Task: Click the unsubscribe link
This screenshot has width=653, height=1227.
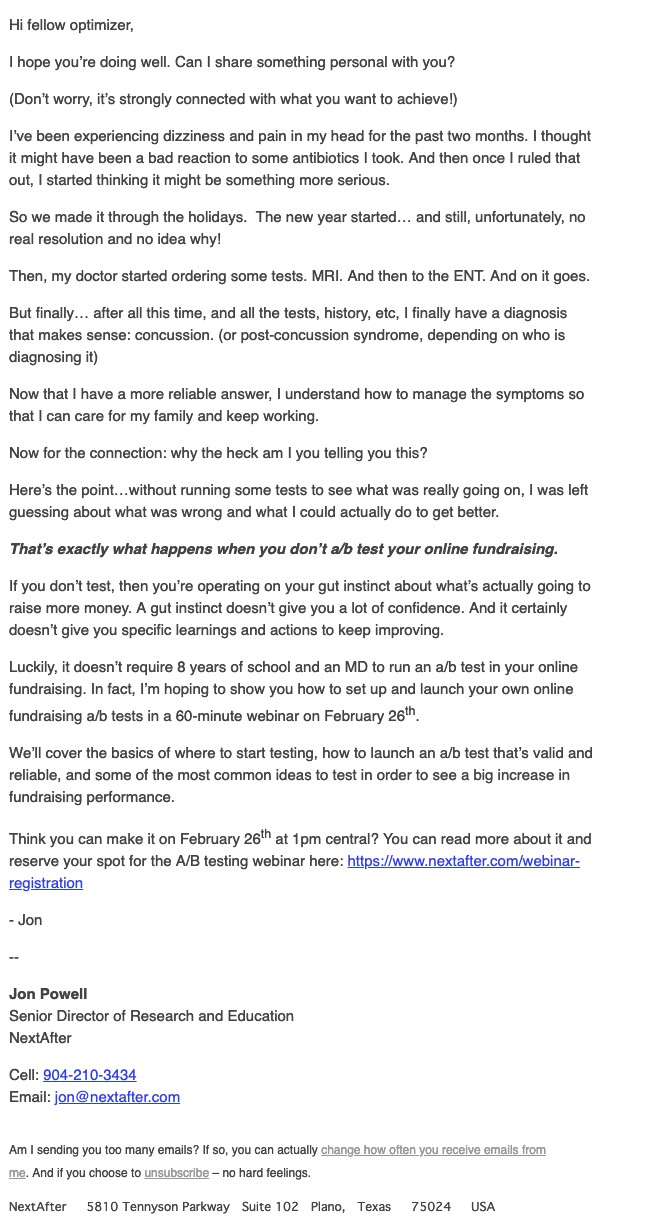Action: coord(176,1173)
